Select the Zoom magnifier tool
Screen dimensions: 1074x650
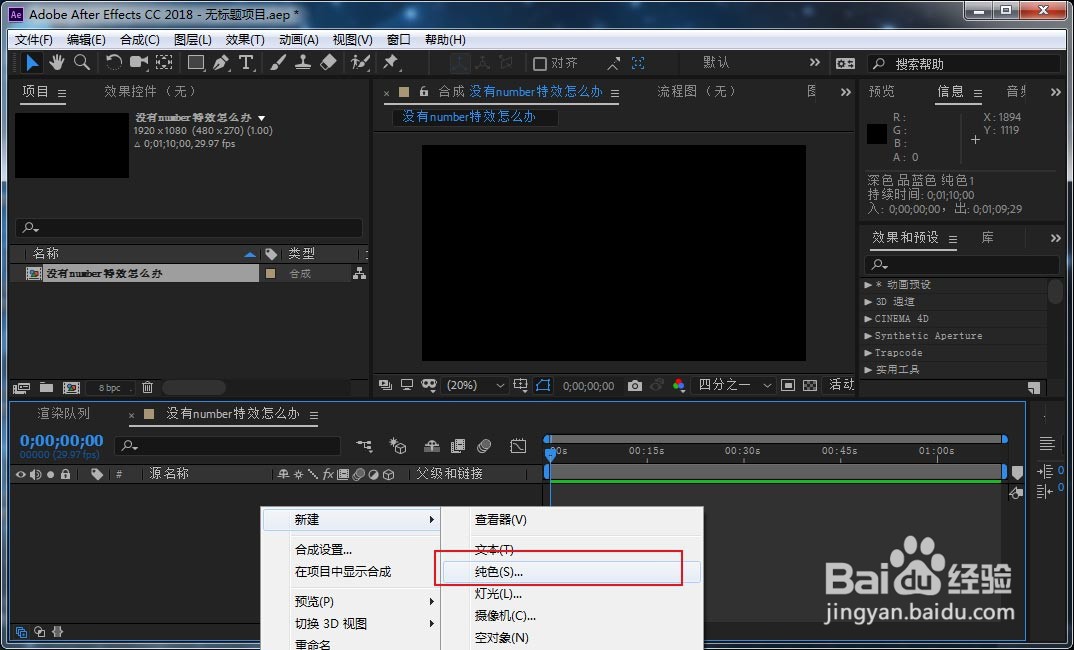pos(82,63)
